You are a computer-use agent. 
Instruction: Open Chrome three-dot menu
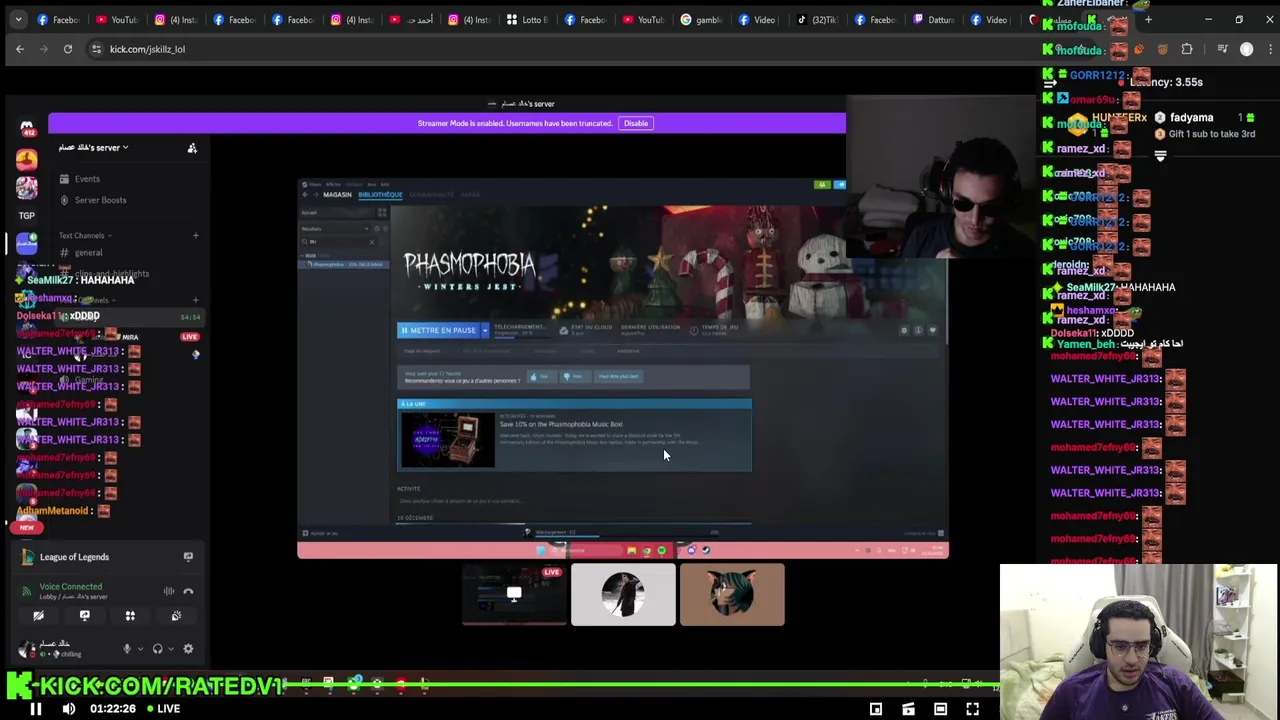(1269, 49)
